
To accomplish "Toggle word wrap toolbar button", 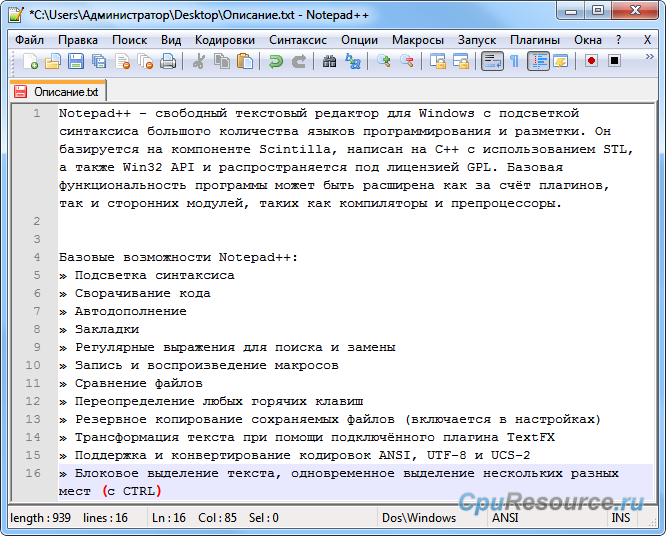I will tap(492, 62).
